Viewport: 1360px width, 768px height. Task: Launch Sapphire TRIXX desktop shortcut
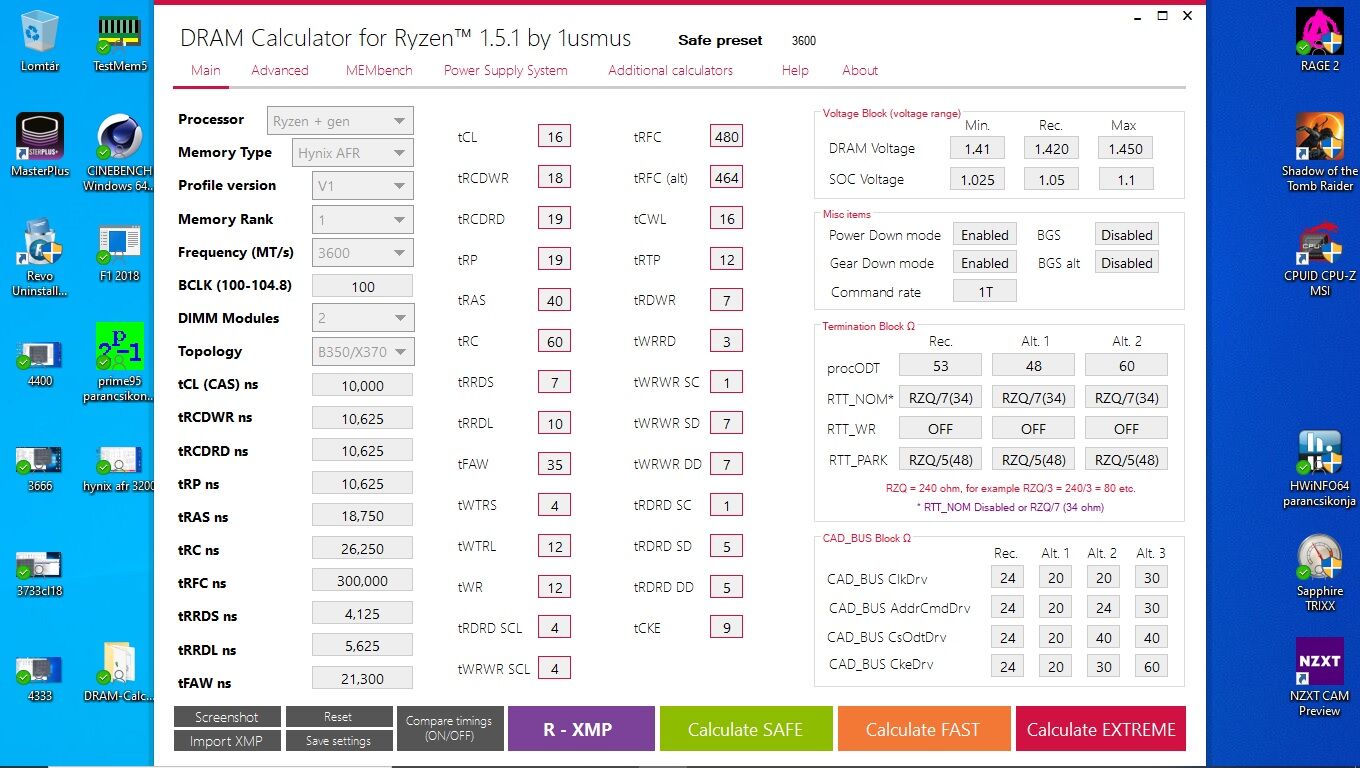(1319, 573)
